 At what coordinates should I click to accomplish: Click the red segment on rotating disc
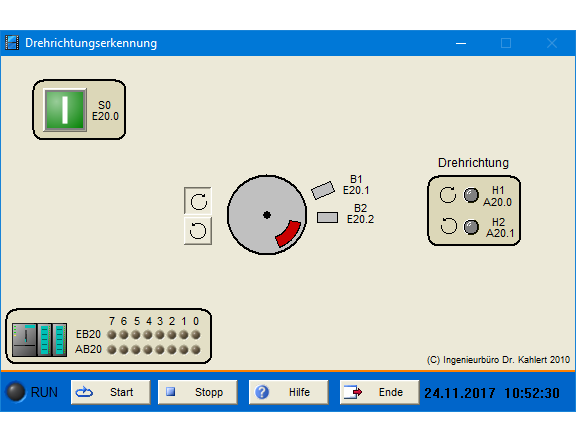(x=288, y=234)
